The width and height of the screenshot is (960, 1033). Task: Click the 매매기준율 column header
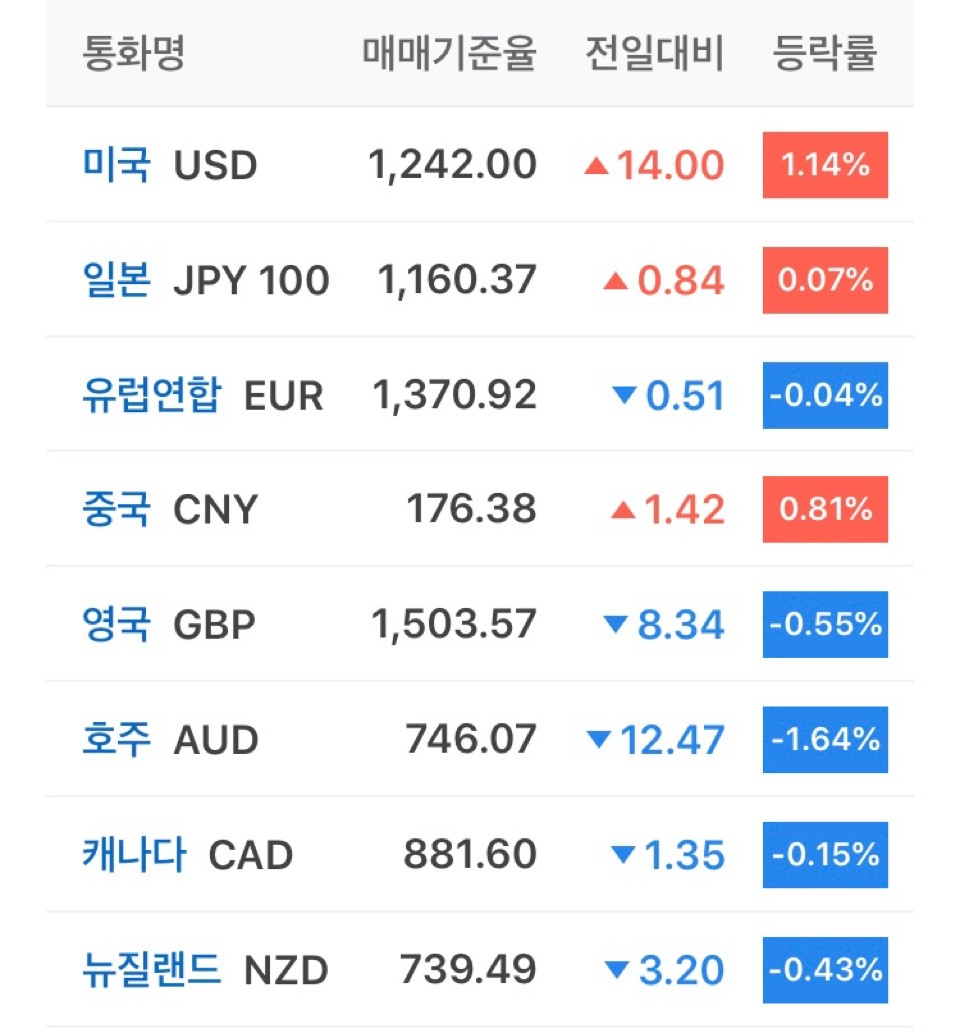click(449, 53)
